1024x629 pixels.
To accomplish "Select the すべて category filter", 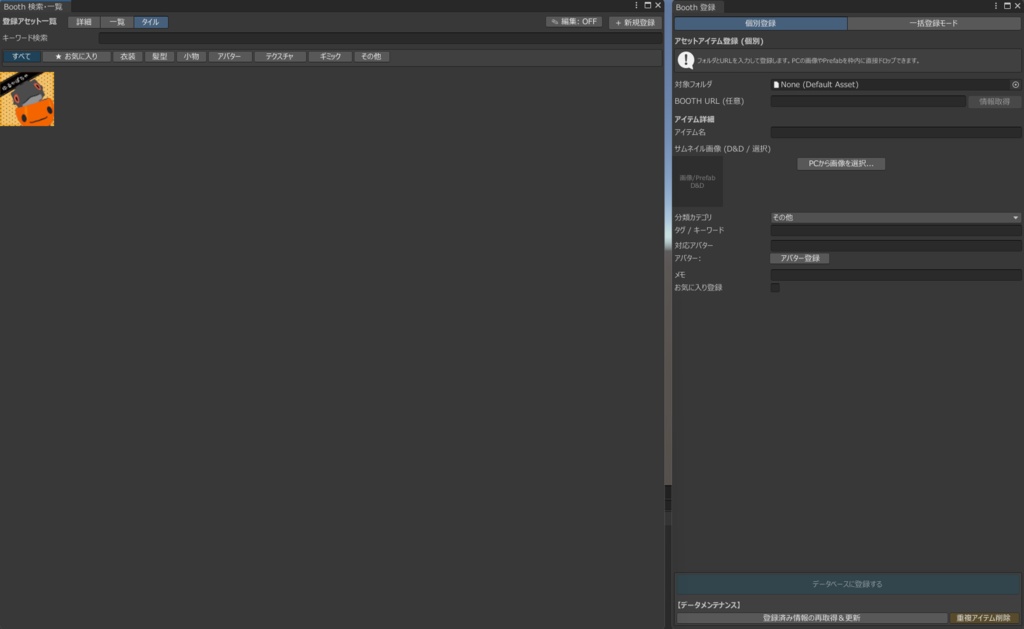I will point(21,57).
